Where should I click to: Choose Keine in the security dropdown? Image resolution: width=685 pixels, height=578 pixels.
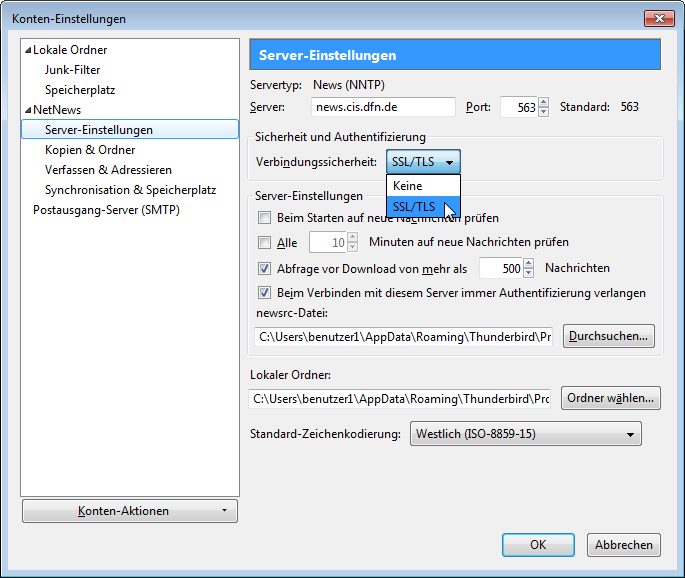pyautogui.click(x=409, y=186)
